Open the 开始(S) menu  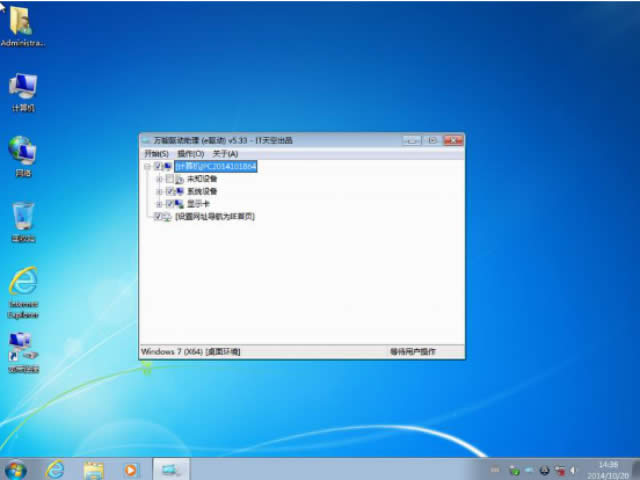click(x=156, y=154)
